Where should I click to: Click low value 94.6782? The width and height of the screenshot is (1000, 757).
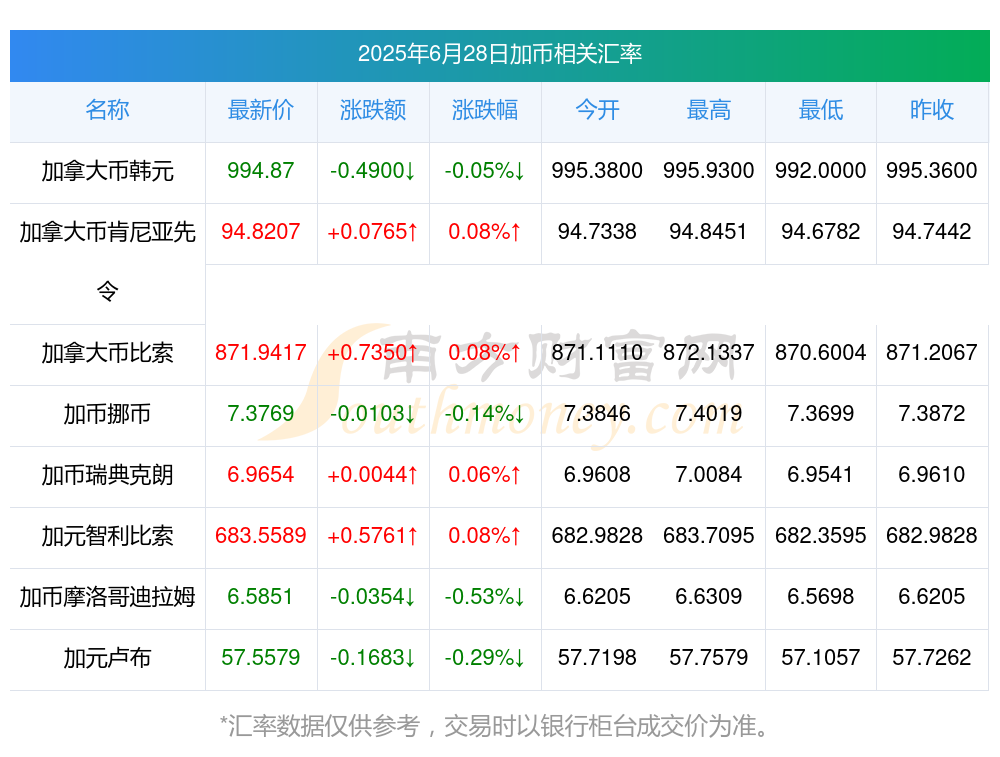pyautogui.click(x=821, y=231)
